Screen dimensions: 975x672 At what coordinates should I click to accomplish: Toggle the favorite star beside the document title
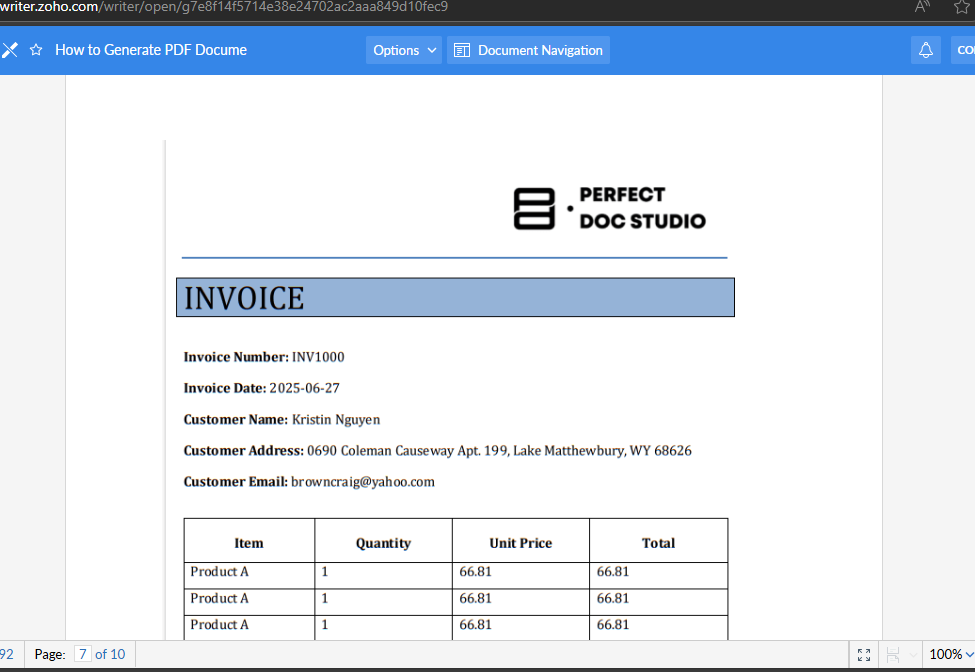[36, 49]
